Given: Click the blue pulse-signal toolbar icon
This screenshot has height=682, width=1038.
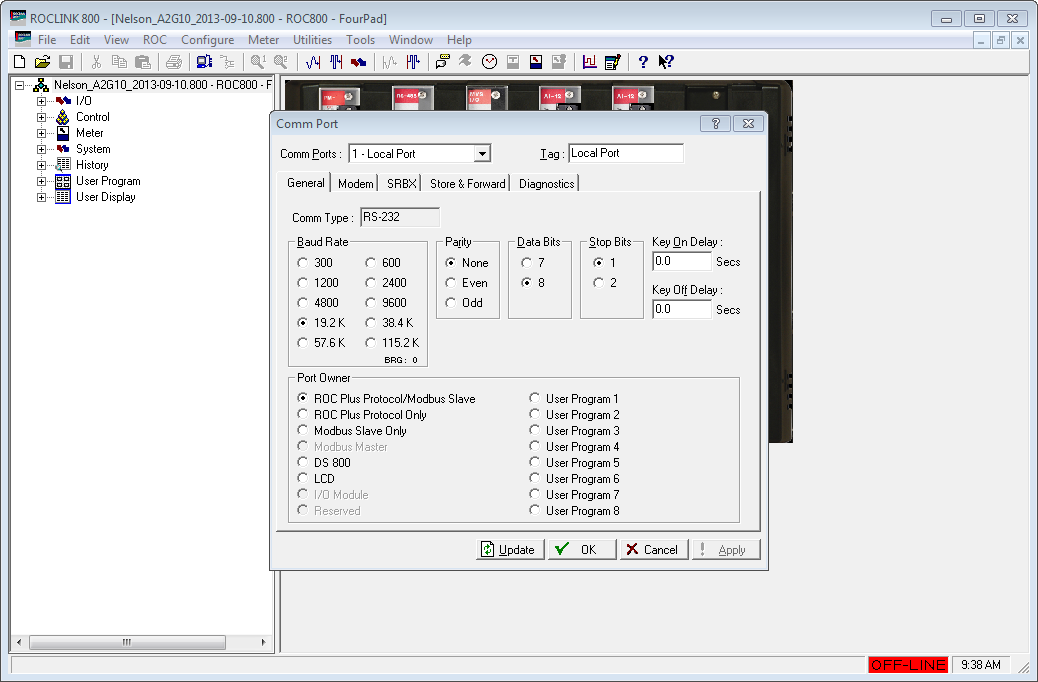Looking at the screenshot, I should click(336, 62).
